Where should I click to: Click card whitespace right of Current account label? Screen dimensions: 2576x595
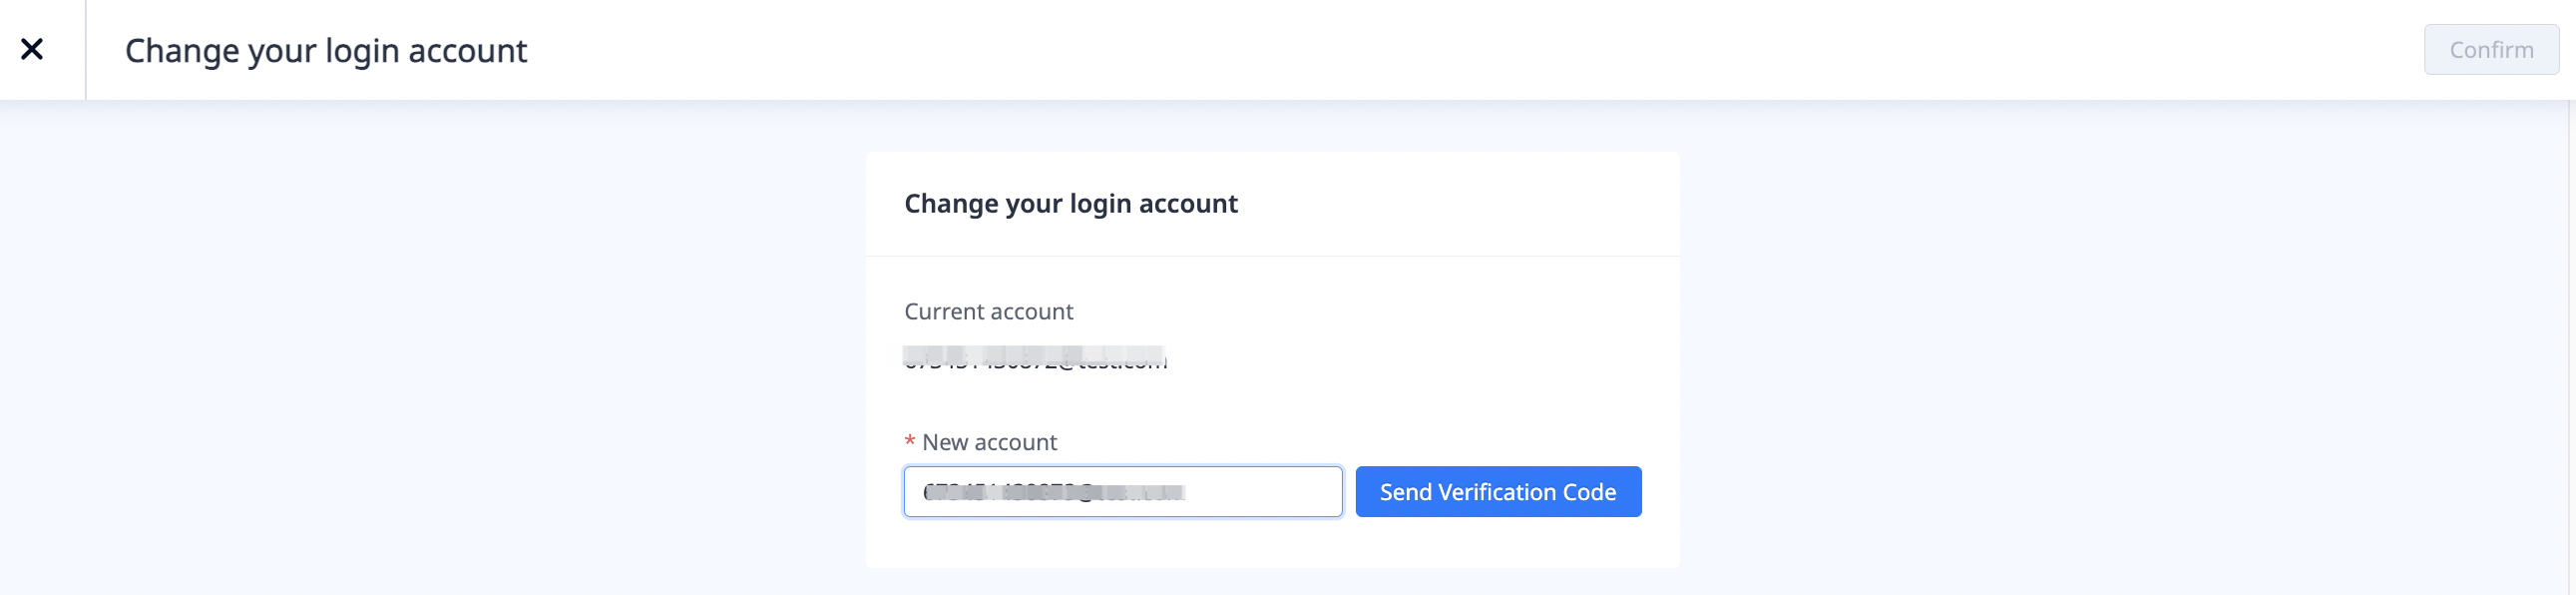(x=1400, y=312)
